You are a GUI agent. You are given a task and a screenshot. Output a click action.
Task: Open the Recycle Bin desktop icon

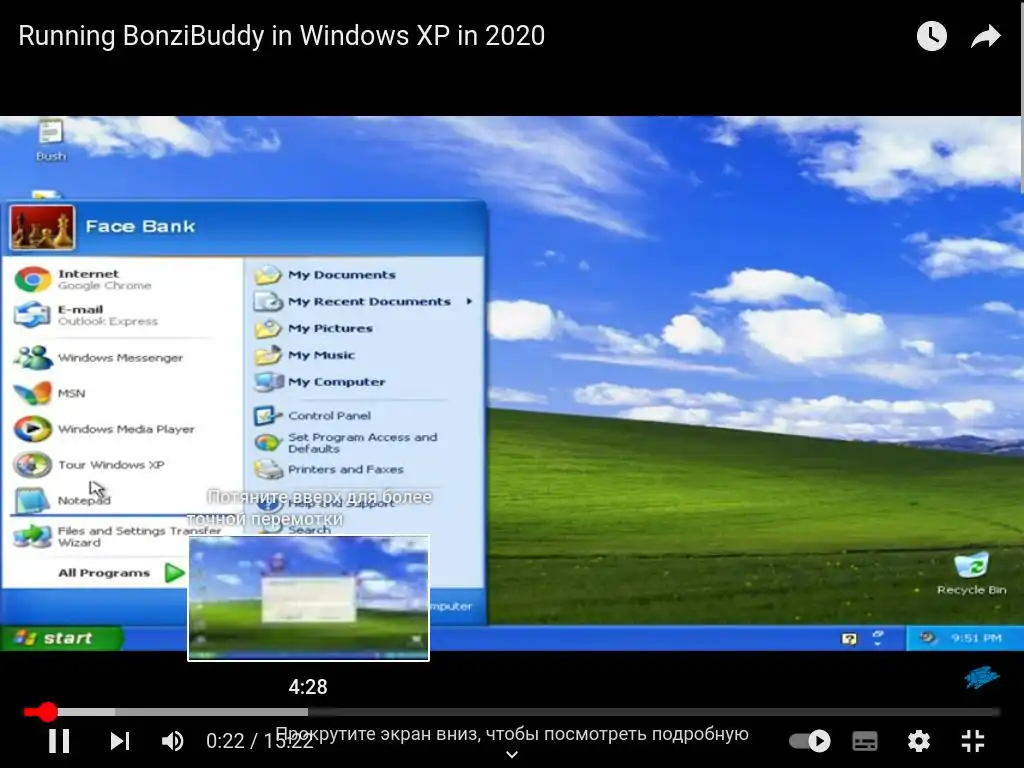click(971, 574)
